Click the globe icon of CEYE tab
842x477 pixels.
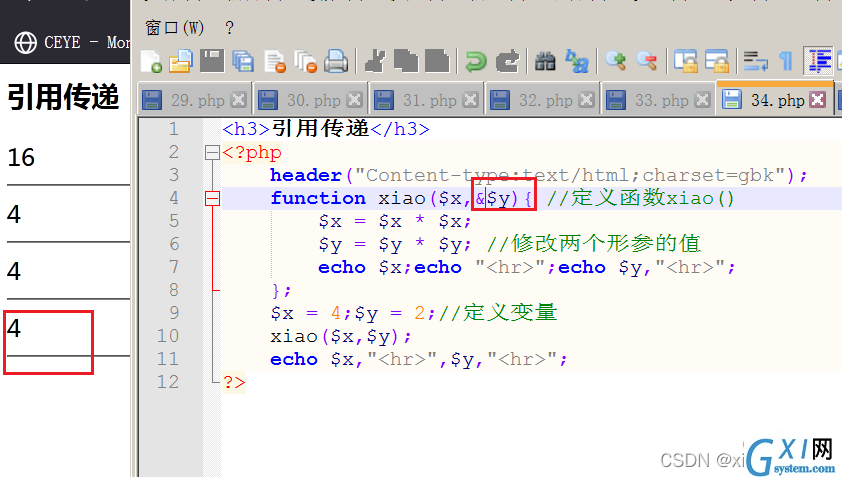tap(26, 42)
